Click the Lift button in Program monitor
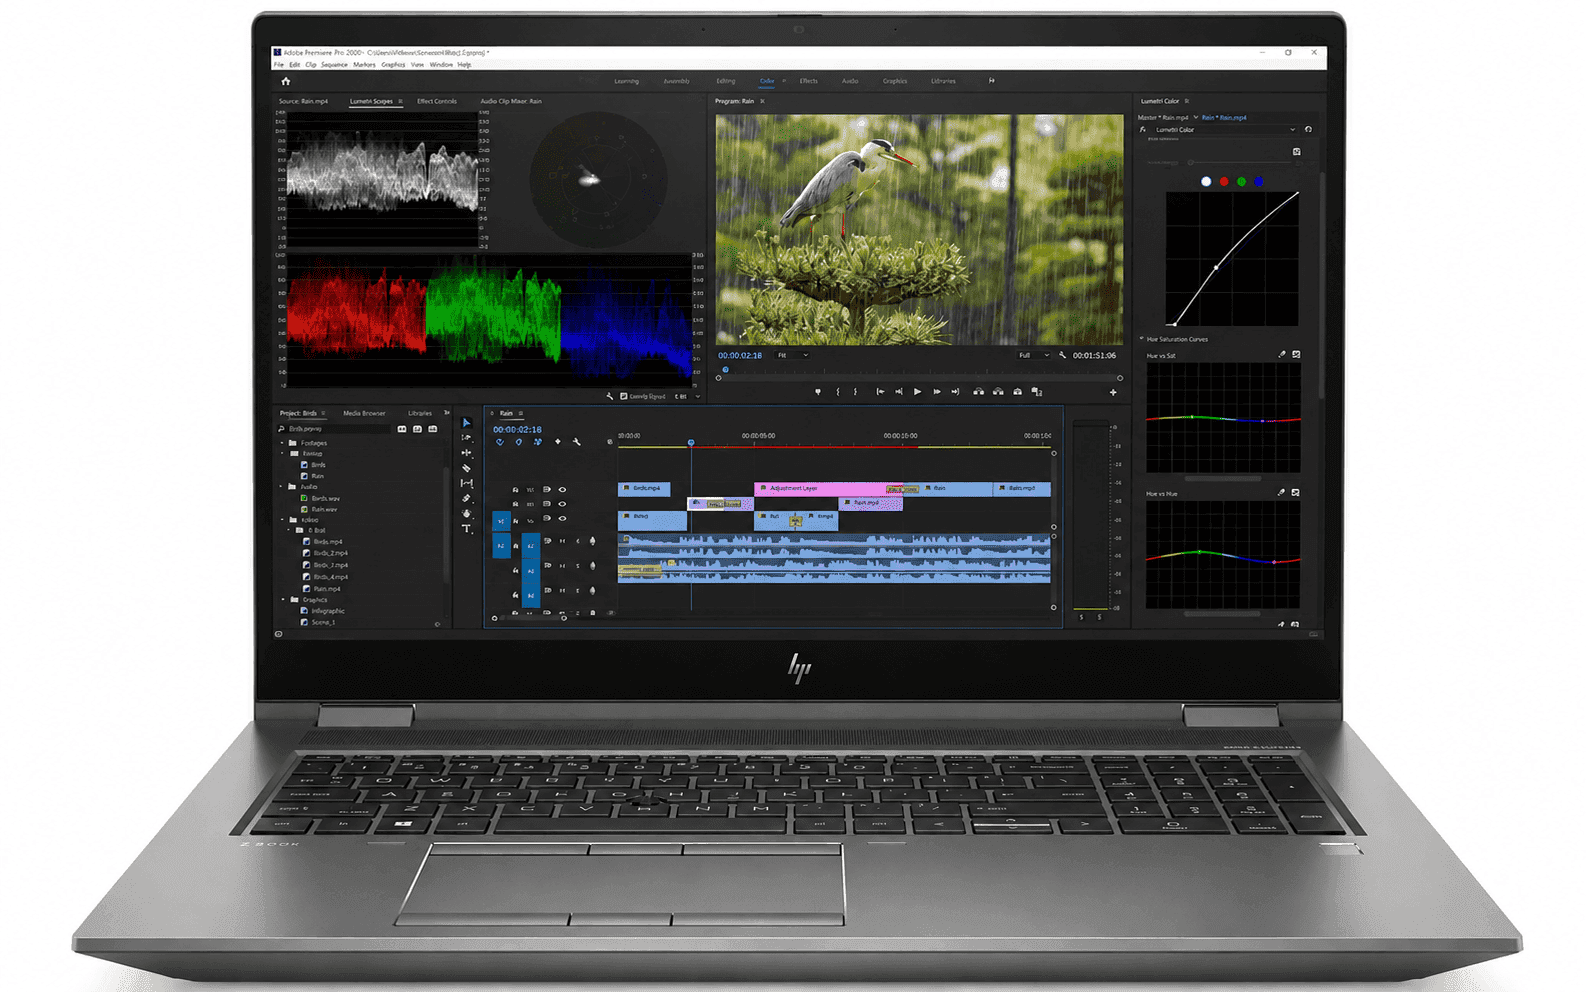Viewport: 1586px width, 992px height. click(x=978, y=392)
